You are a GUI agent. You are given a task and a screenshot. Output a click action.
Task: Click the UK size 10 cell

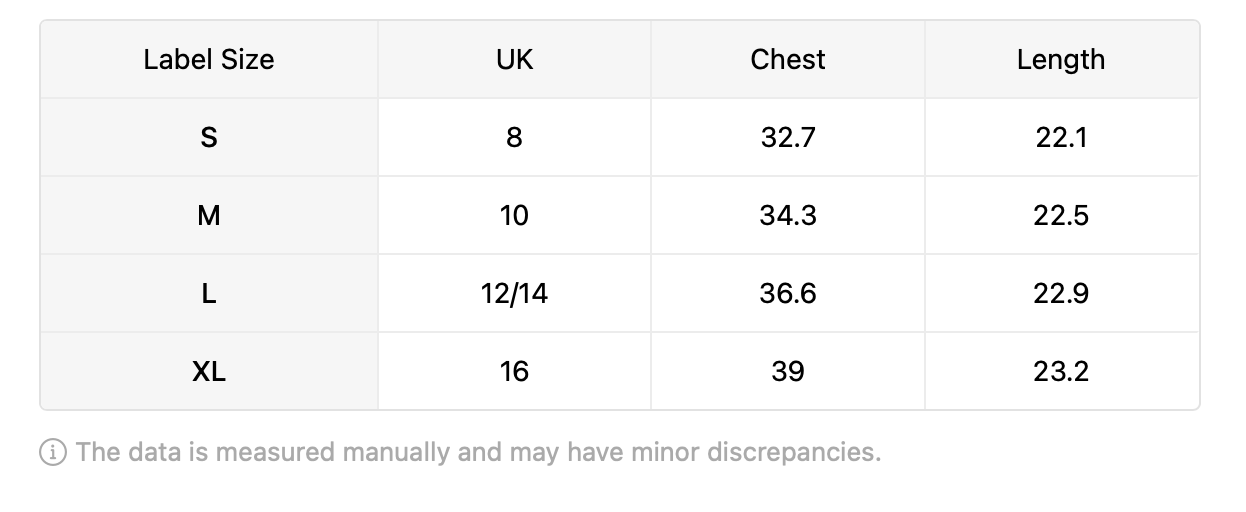[514, 215]
